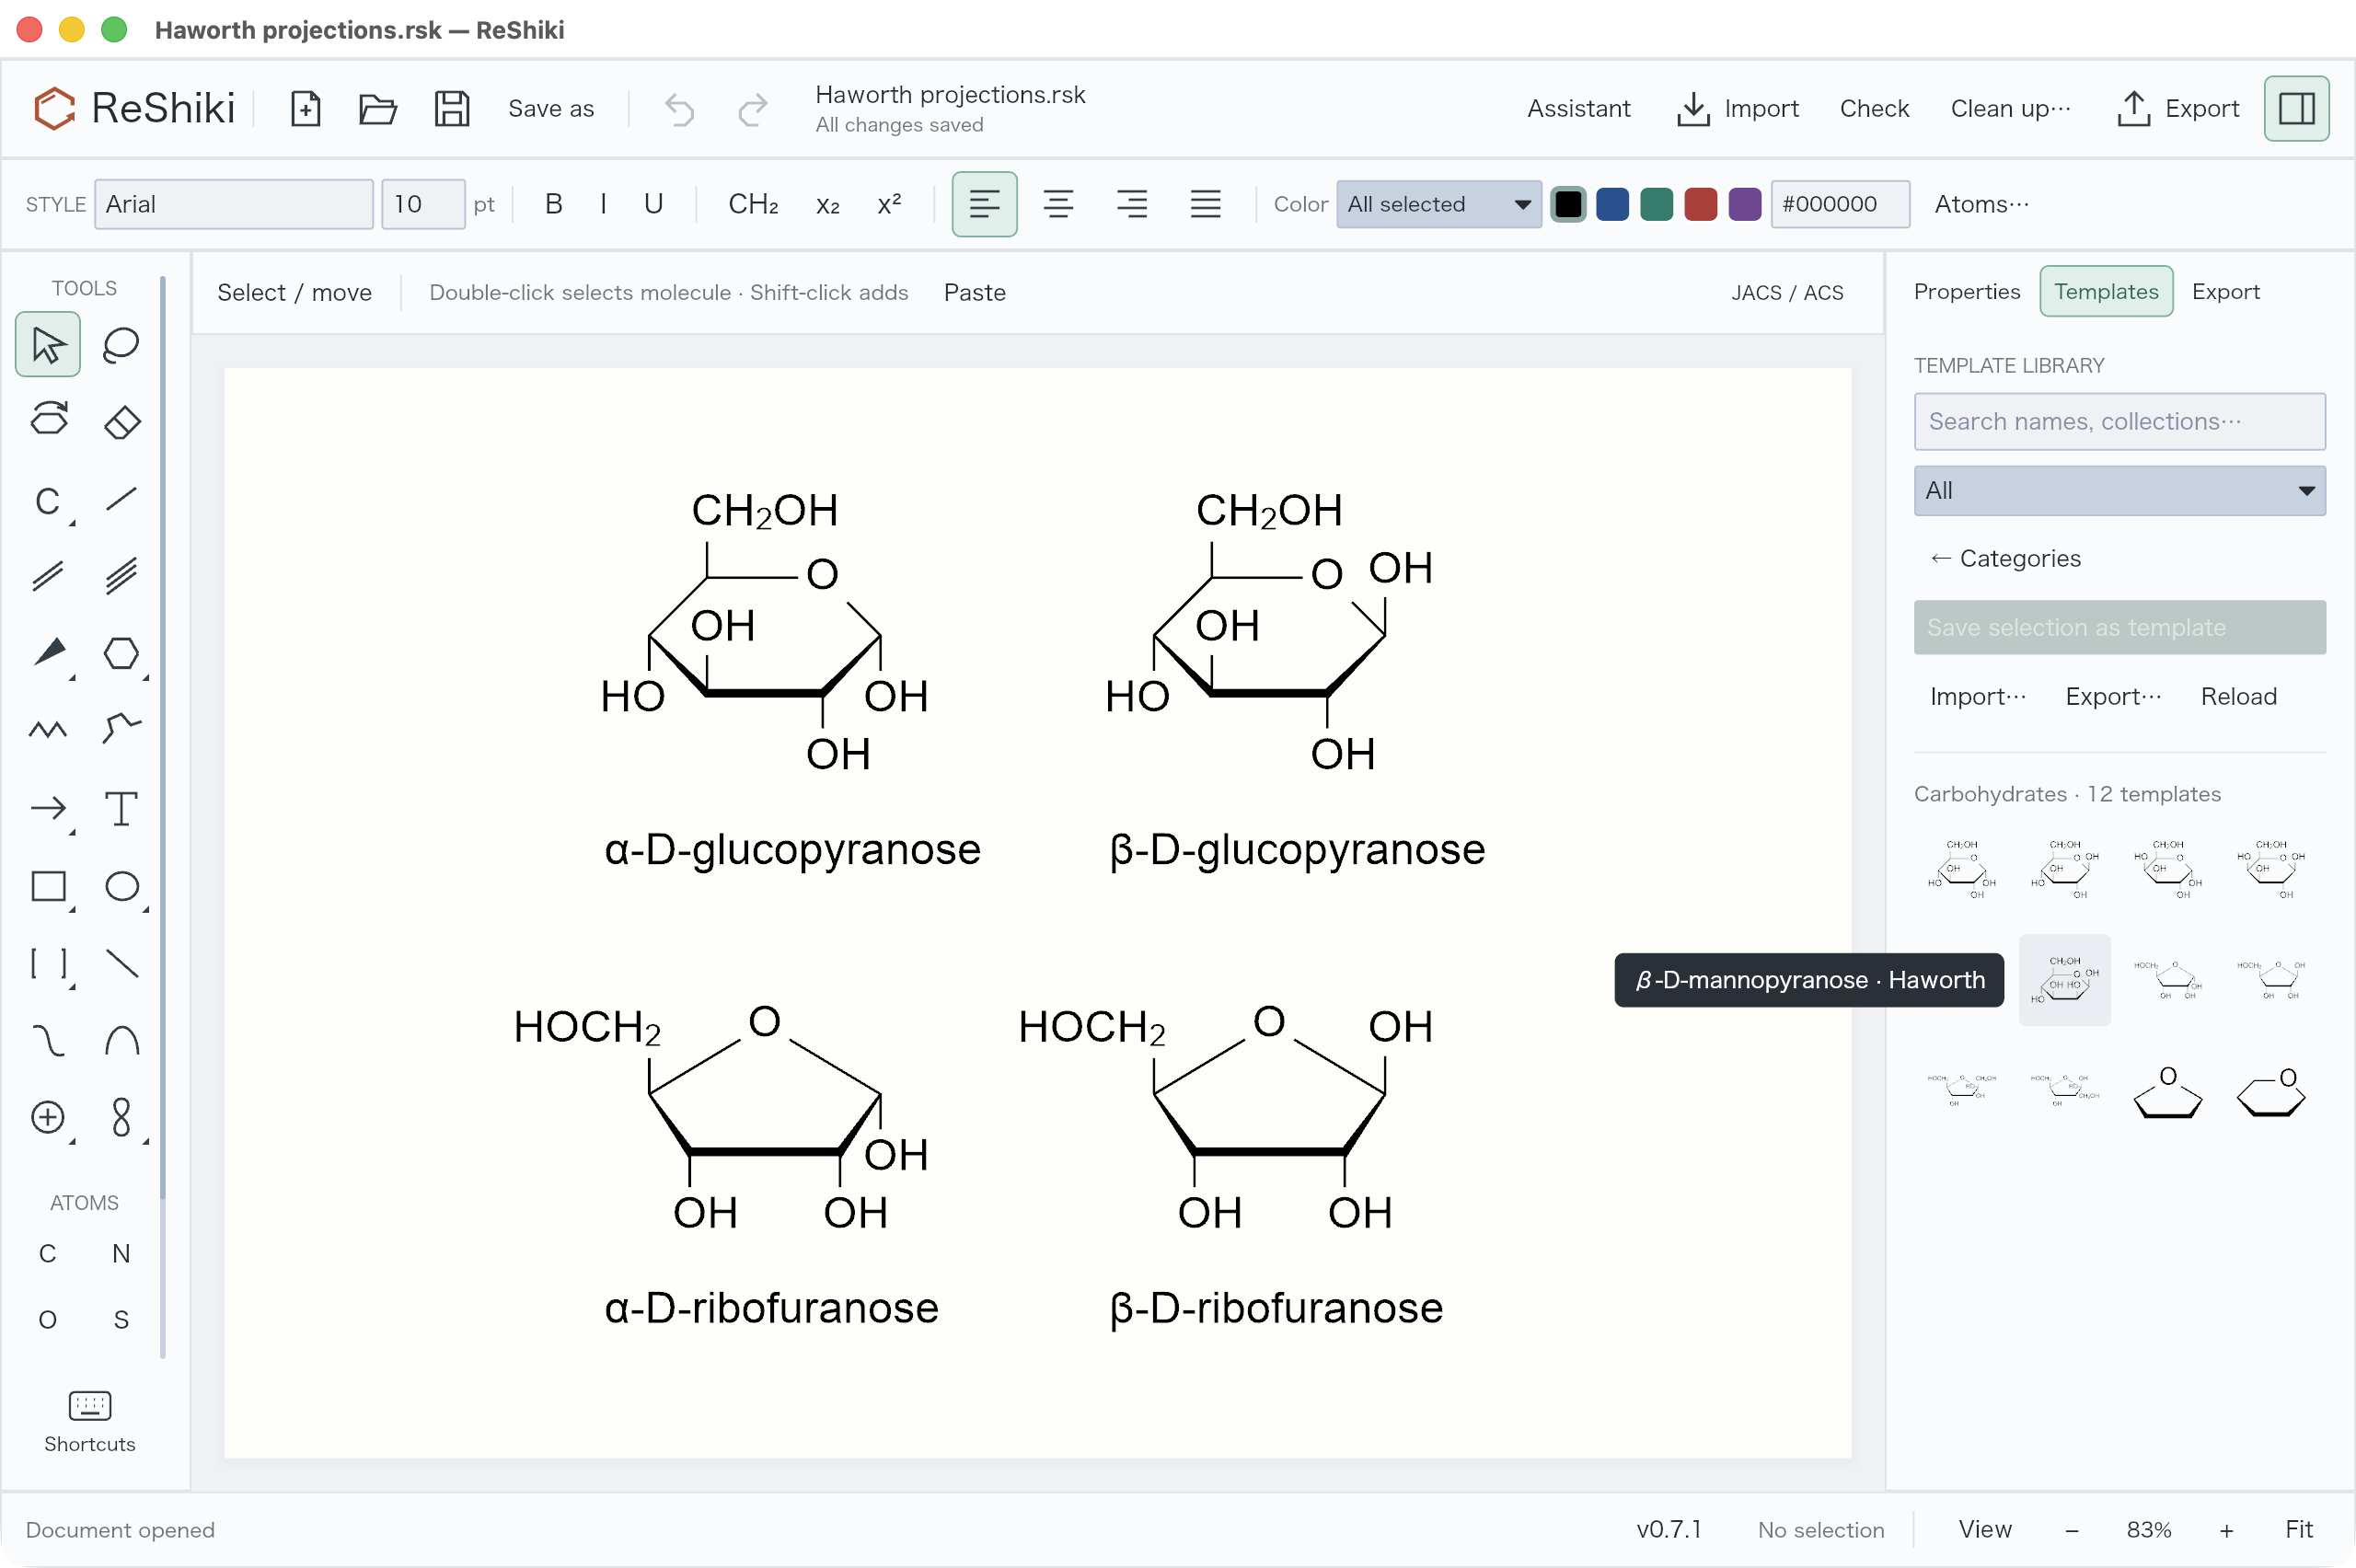Pick the hexagon ring tool

tap(121, 653)
